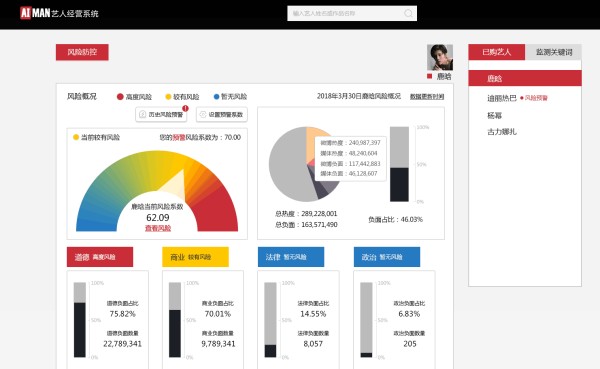Image resolution: width=600 pixels, height=369 pixels.
Task: Click the 8,057 count value
Action: [313, 344]
